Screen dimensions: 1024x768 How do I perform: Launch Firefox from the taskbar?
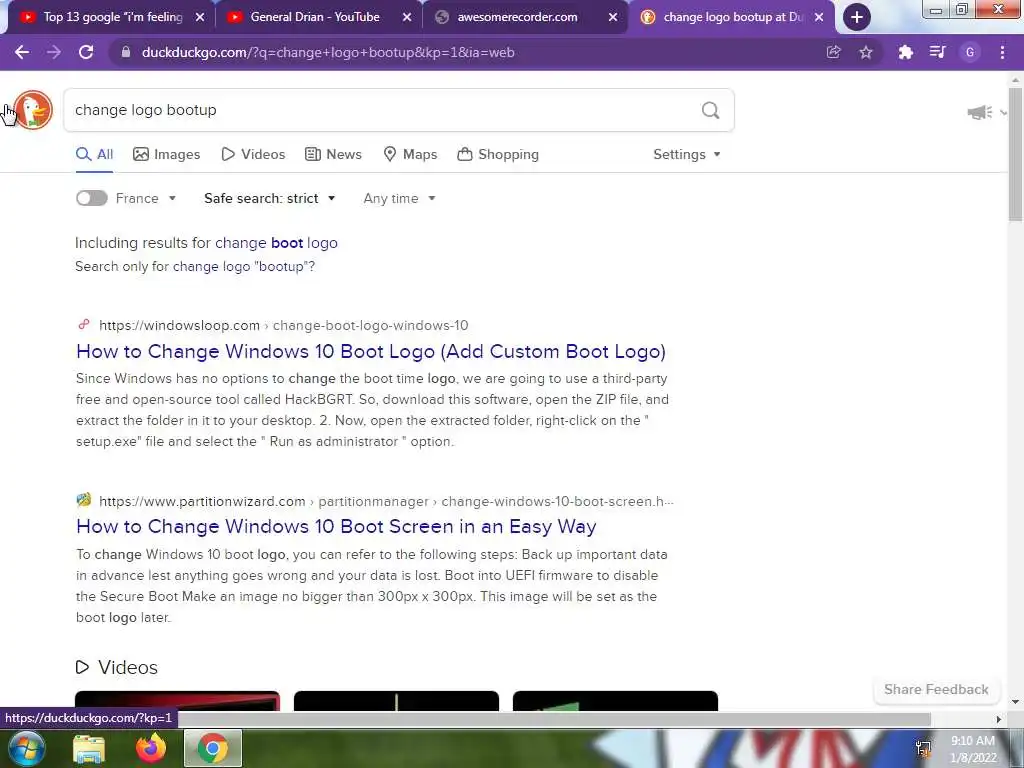pos(151,748)
